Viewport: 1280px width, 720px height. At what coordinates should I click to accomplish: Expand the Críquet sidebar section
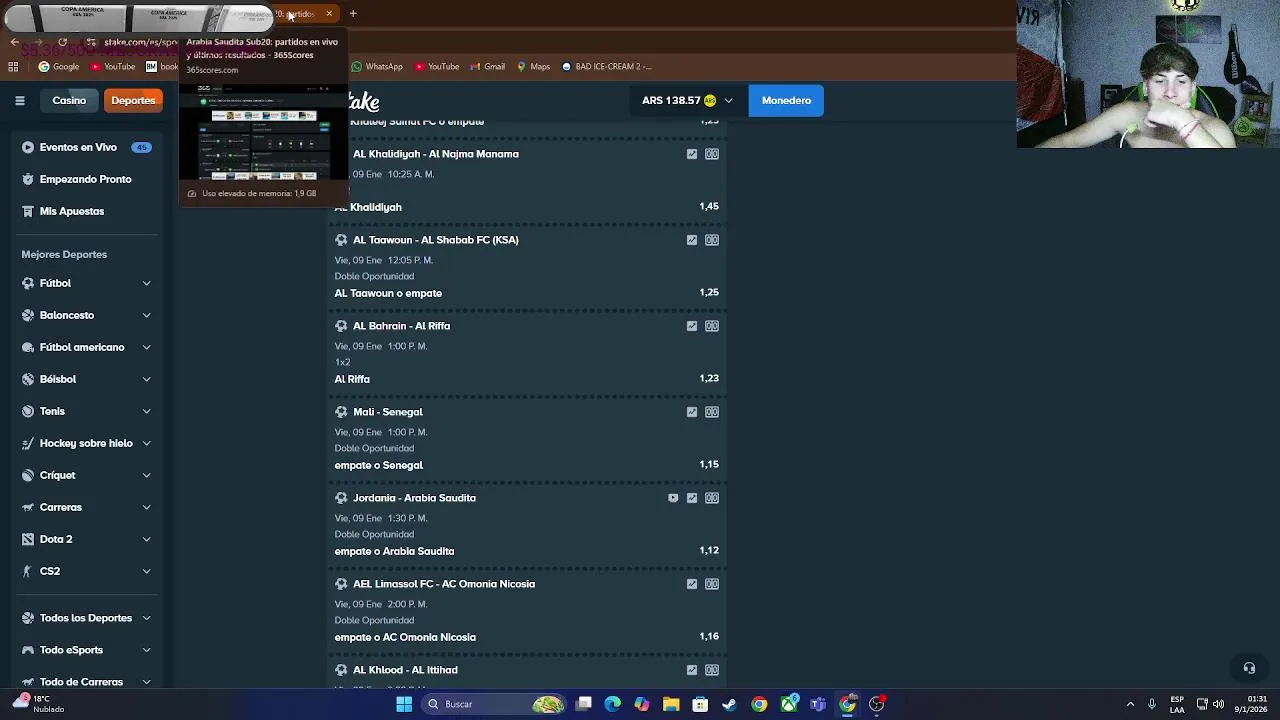[146, 475]
